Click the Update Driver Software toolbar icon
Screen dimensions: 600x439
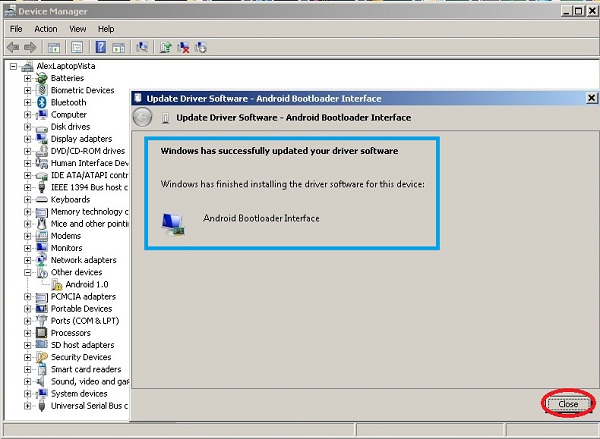tap(166, 47)
